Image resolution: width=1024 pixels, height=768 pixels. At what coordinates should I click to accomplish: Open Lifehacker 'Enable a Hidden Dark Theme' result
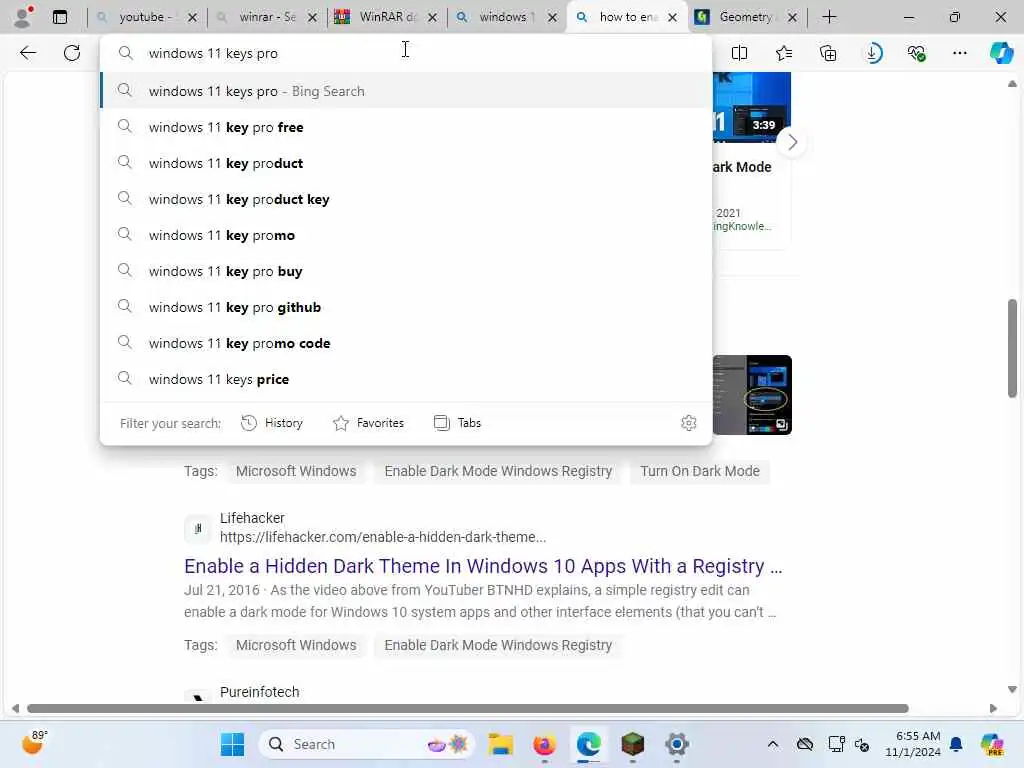pos(483,566)
